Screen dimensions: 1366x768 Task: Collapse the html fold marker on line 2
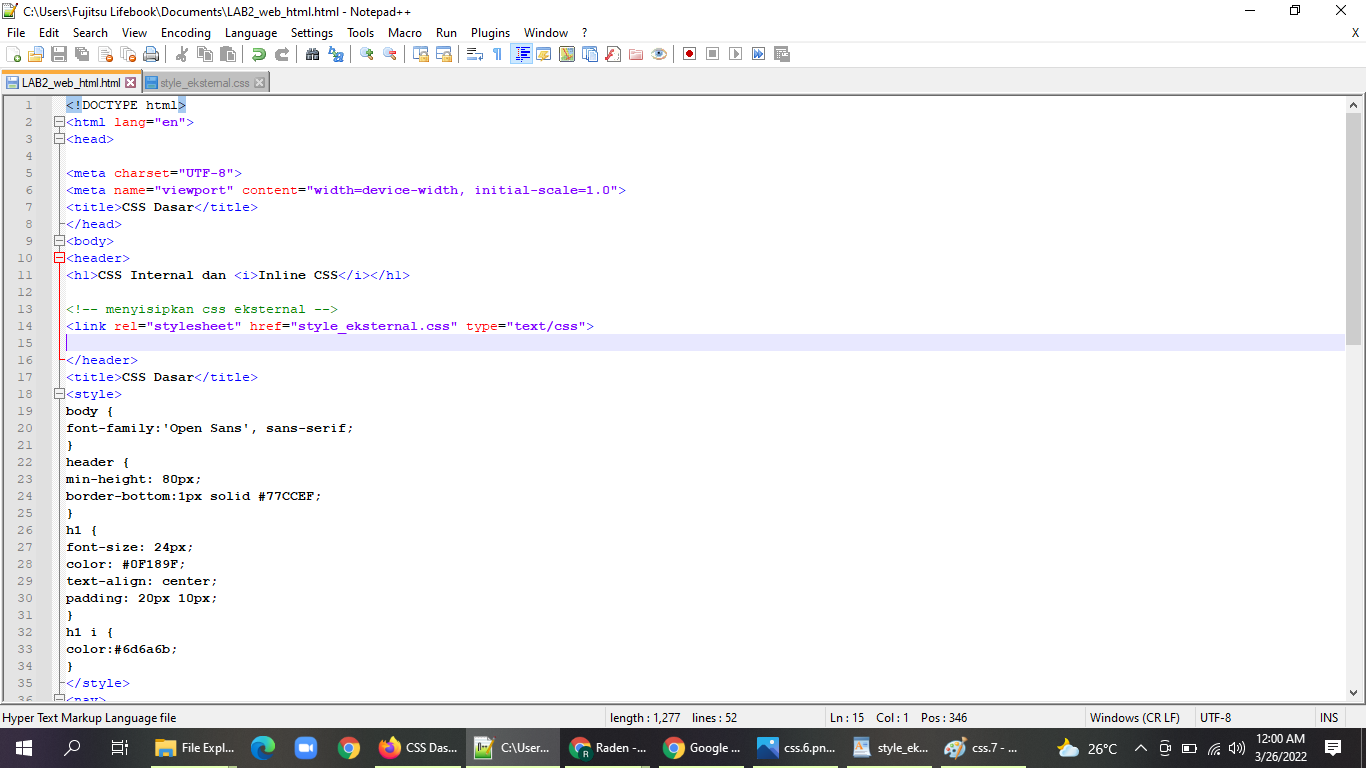coord(59,122)
